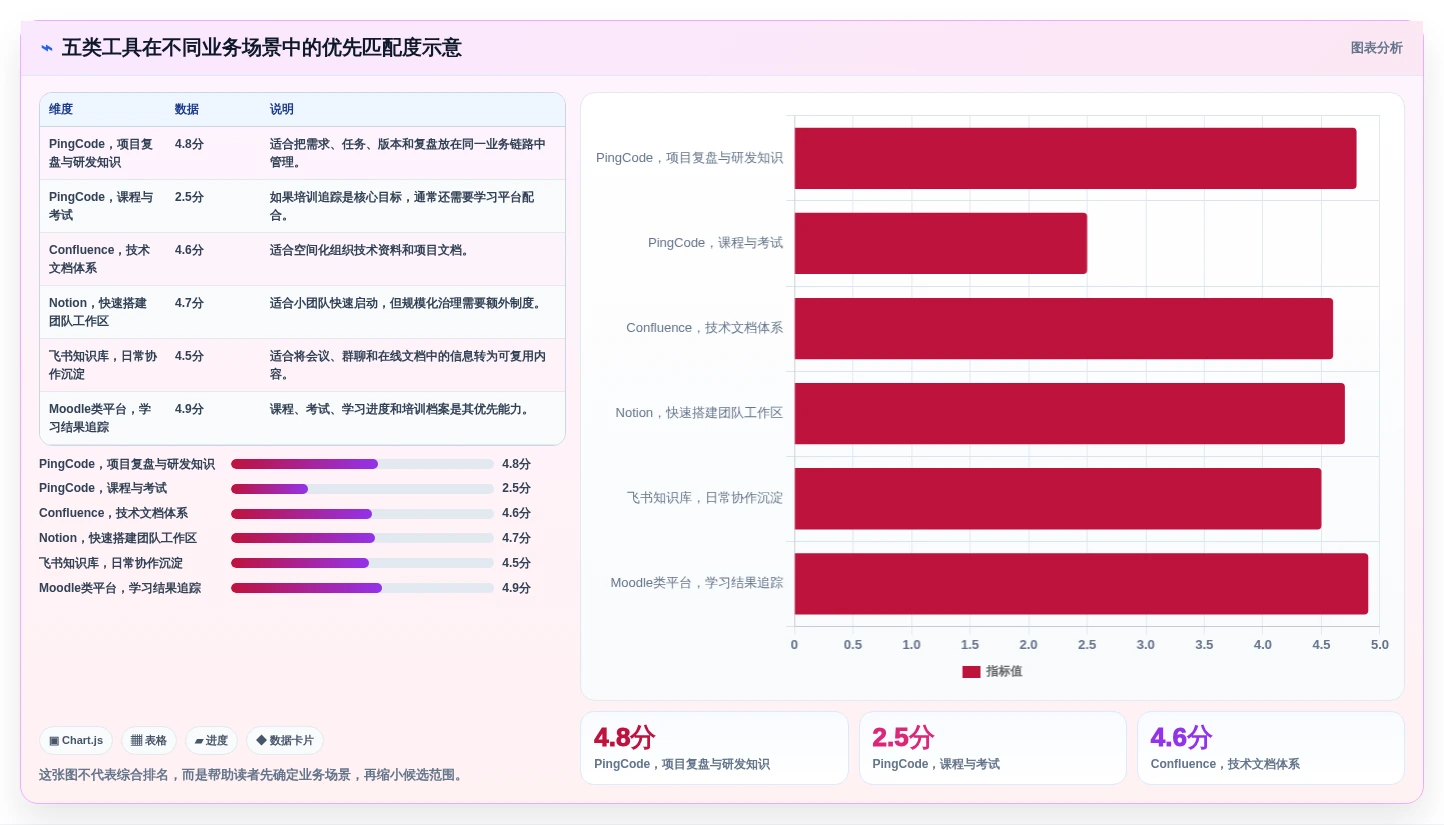This screenshot has height=825, width=1444.
Task: Click the x-axis tick label 2.5
Action: [1087, 645]
